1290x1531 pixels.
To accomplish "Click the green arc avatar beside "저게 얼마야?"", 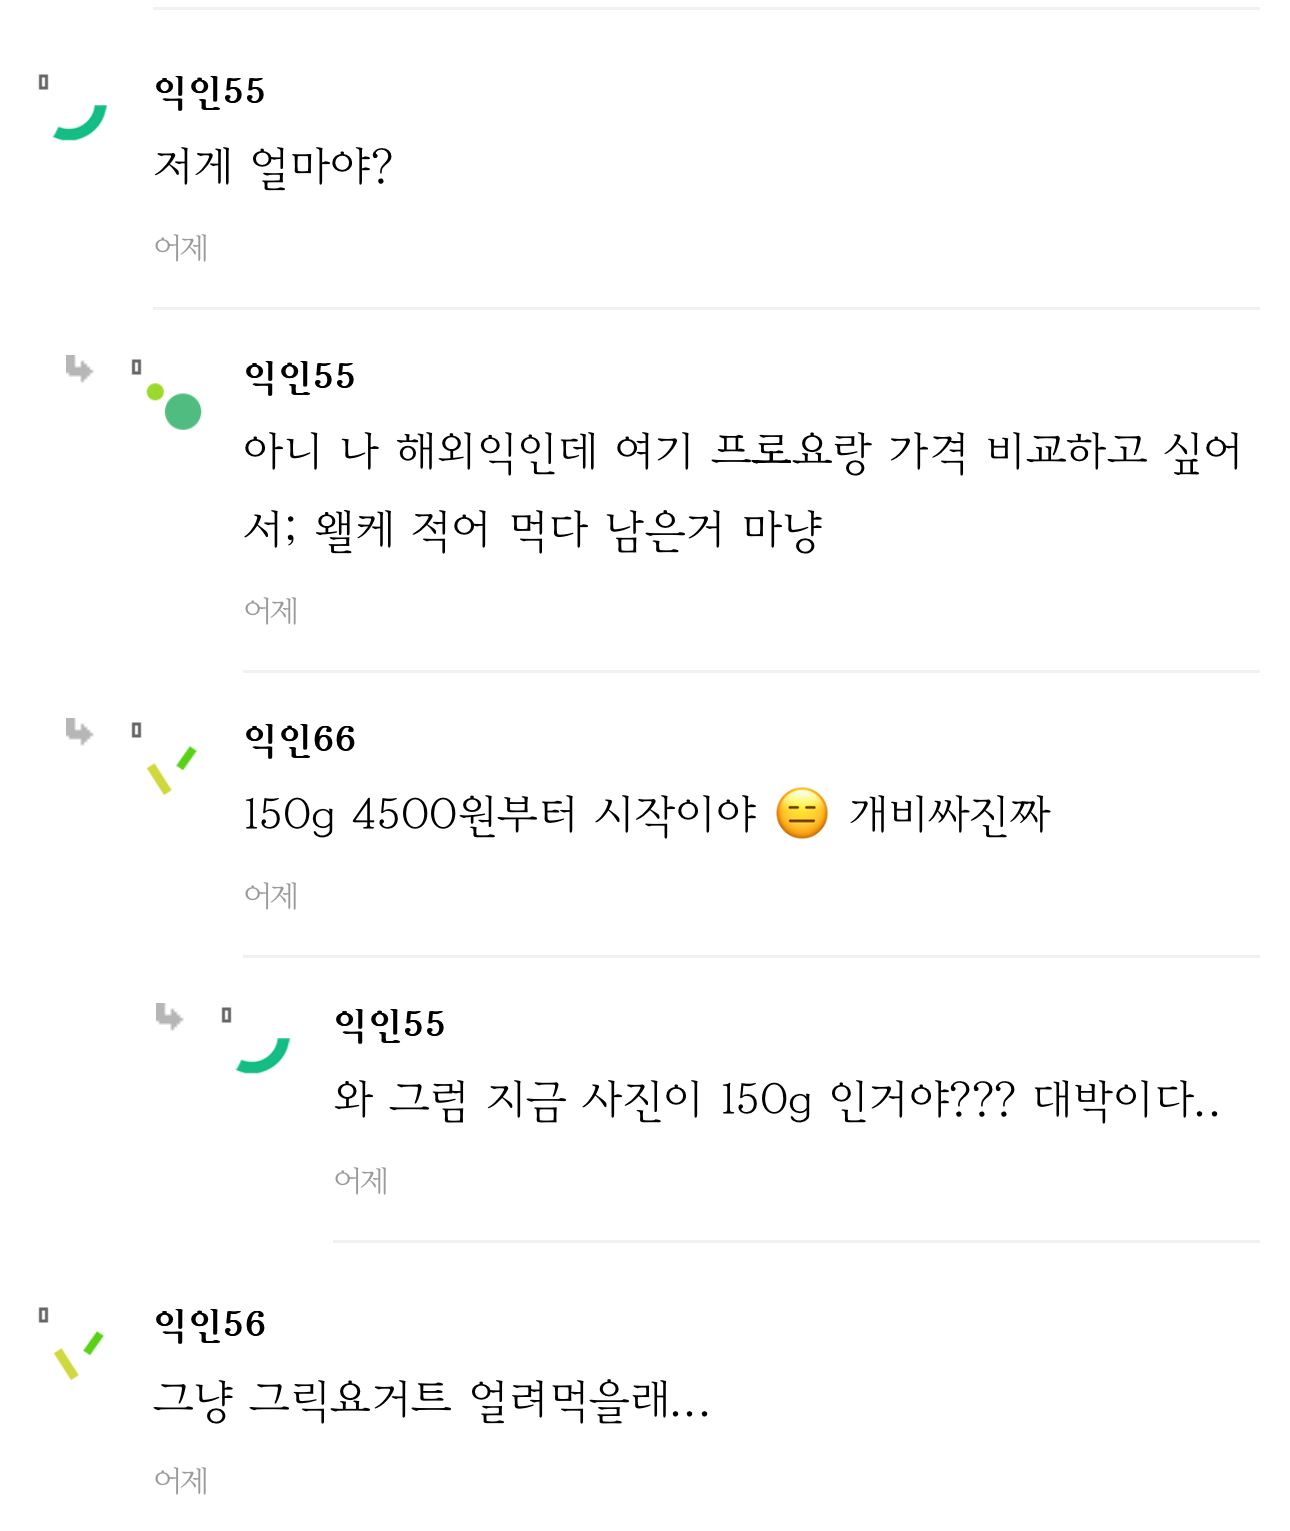I will (81, 122).
